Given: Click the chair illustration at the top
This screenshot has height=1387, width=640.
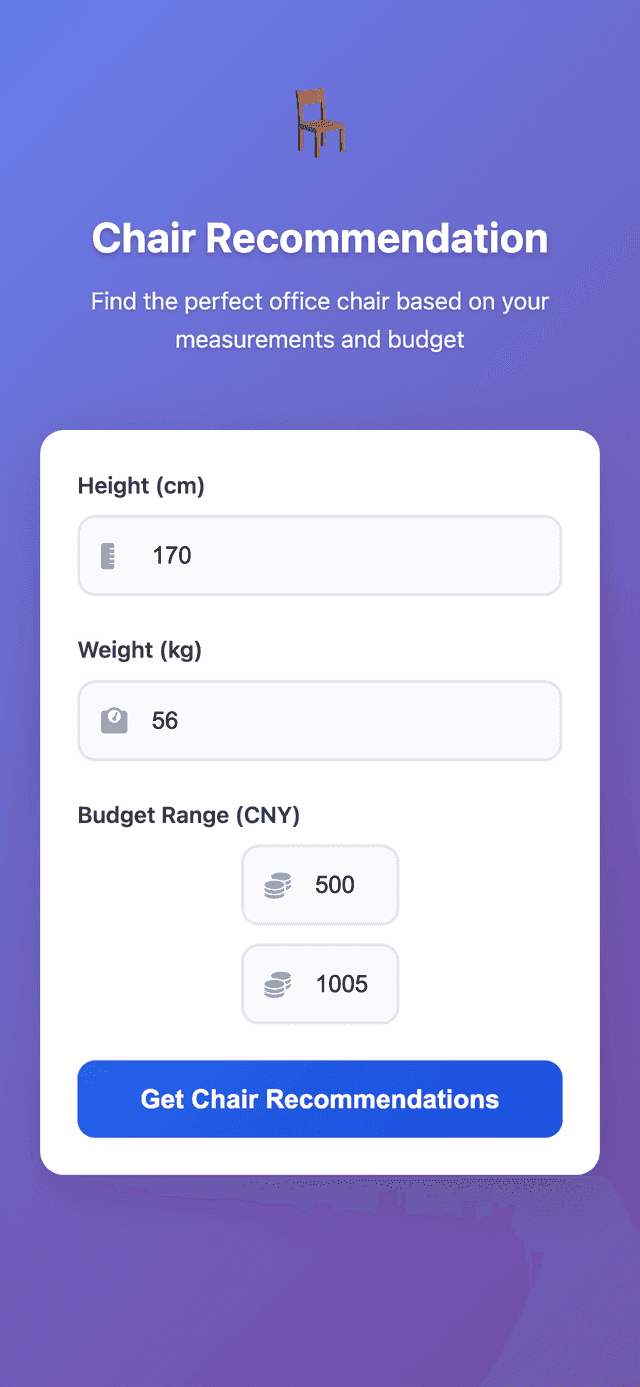Looking at the screenshot, I should point(319,121).
